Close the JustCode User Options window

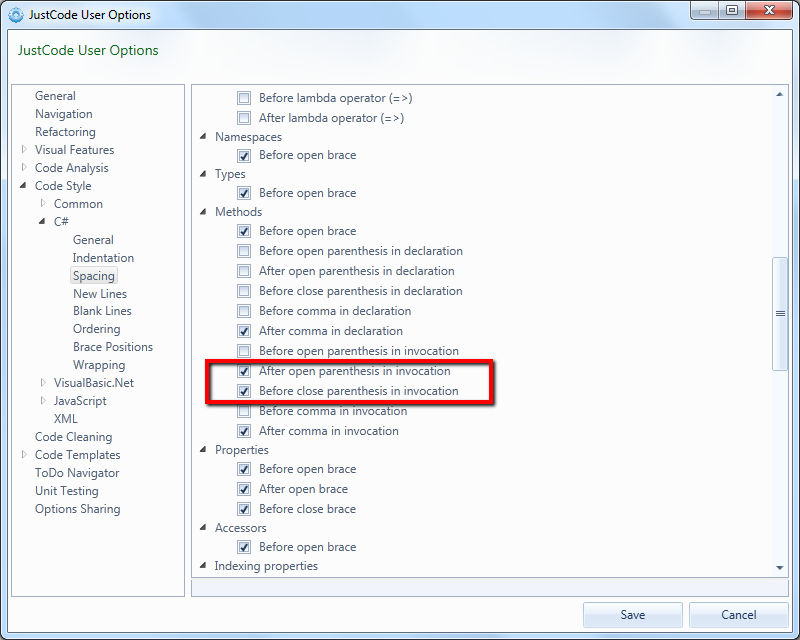point(770,10)
